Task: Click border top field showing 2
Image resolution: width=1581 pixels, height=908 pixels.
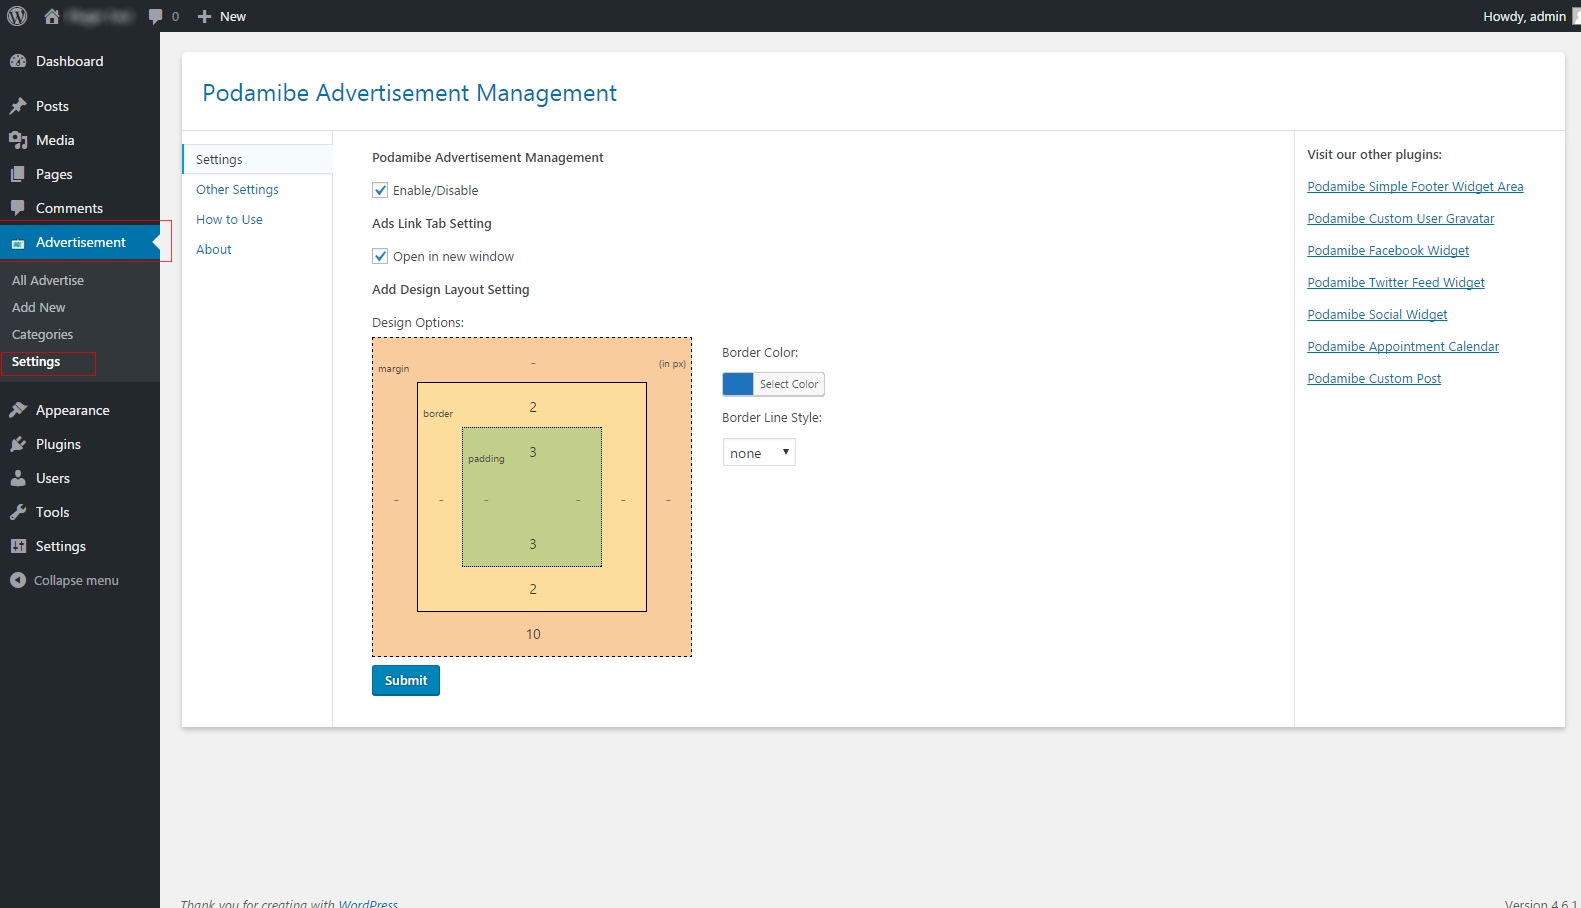Action: (x=533, y=407)
